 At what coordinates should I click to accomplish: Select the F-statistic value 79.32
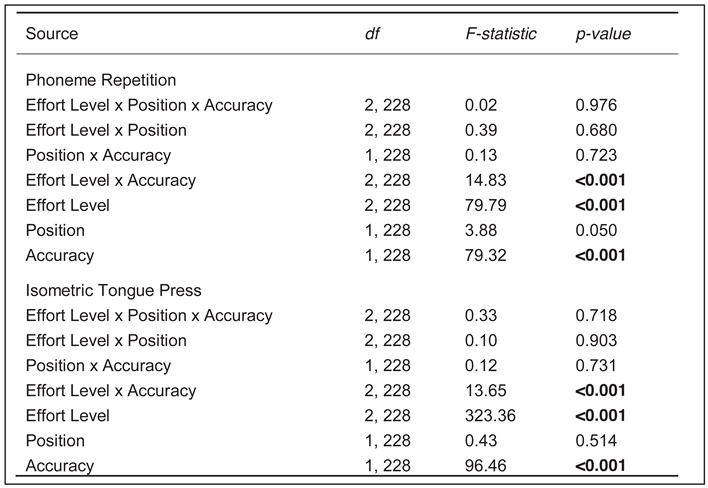click(x=484, y=255)
